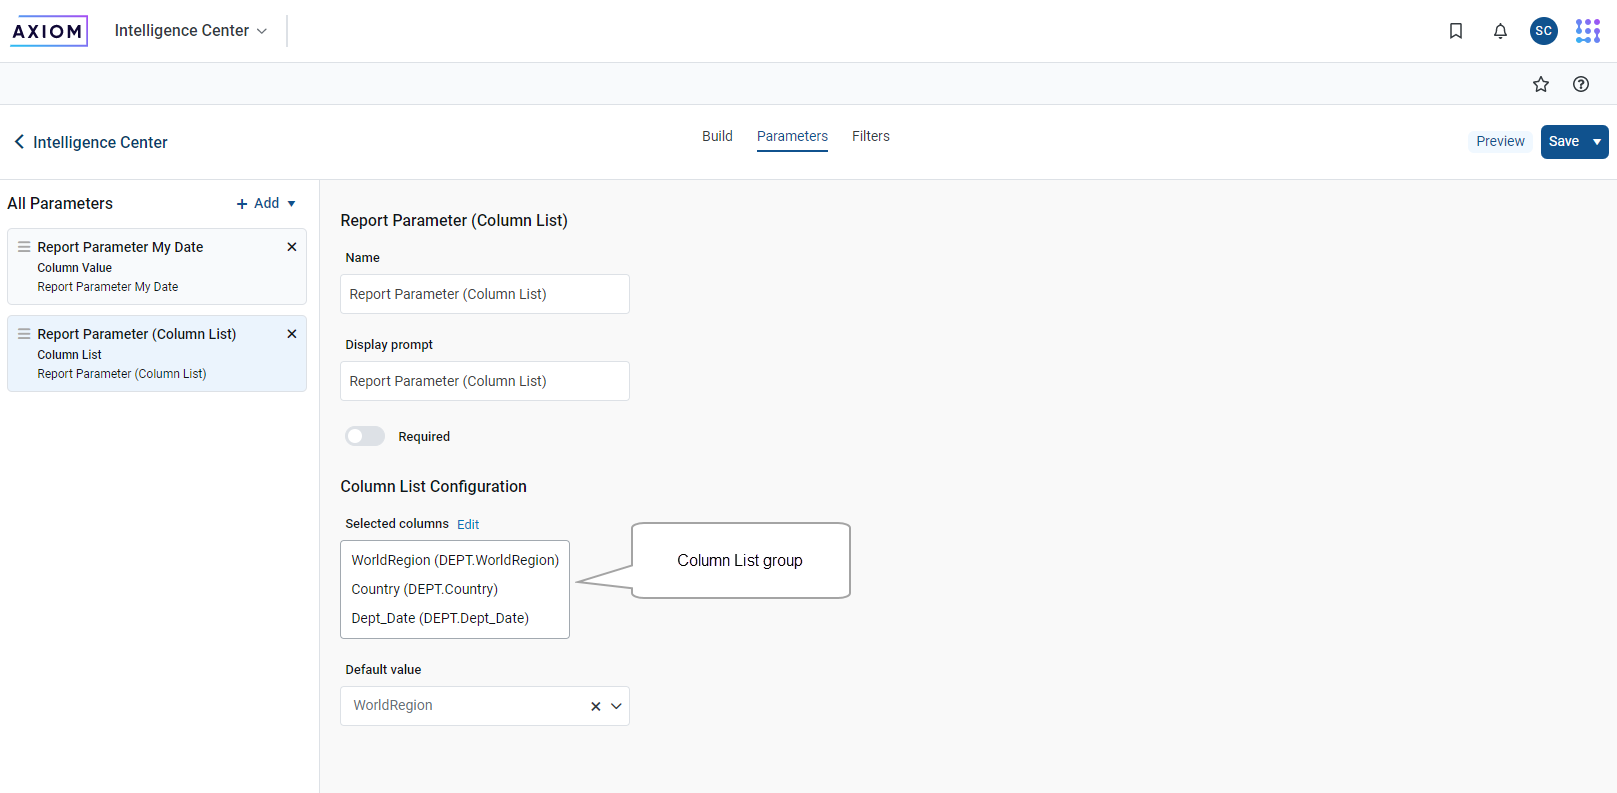1617x793 pixels.
Task: Click the Display prompt input field
Action: point(485,381)
